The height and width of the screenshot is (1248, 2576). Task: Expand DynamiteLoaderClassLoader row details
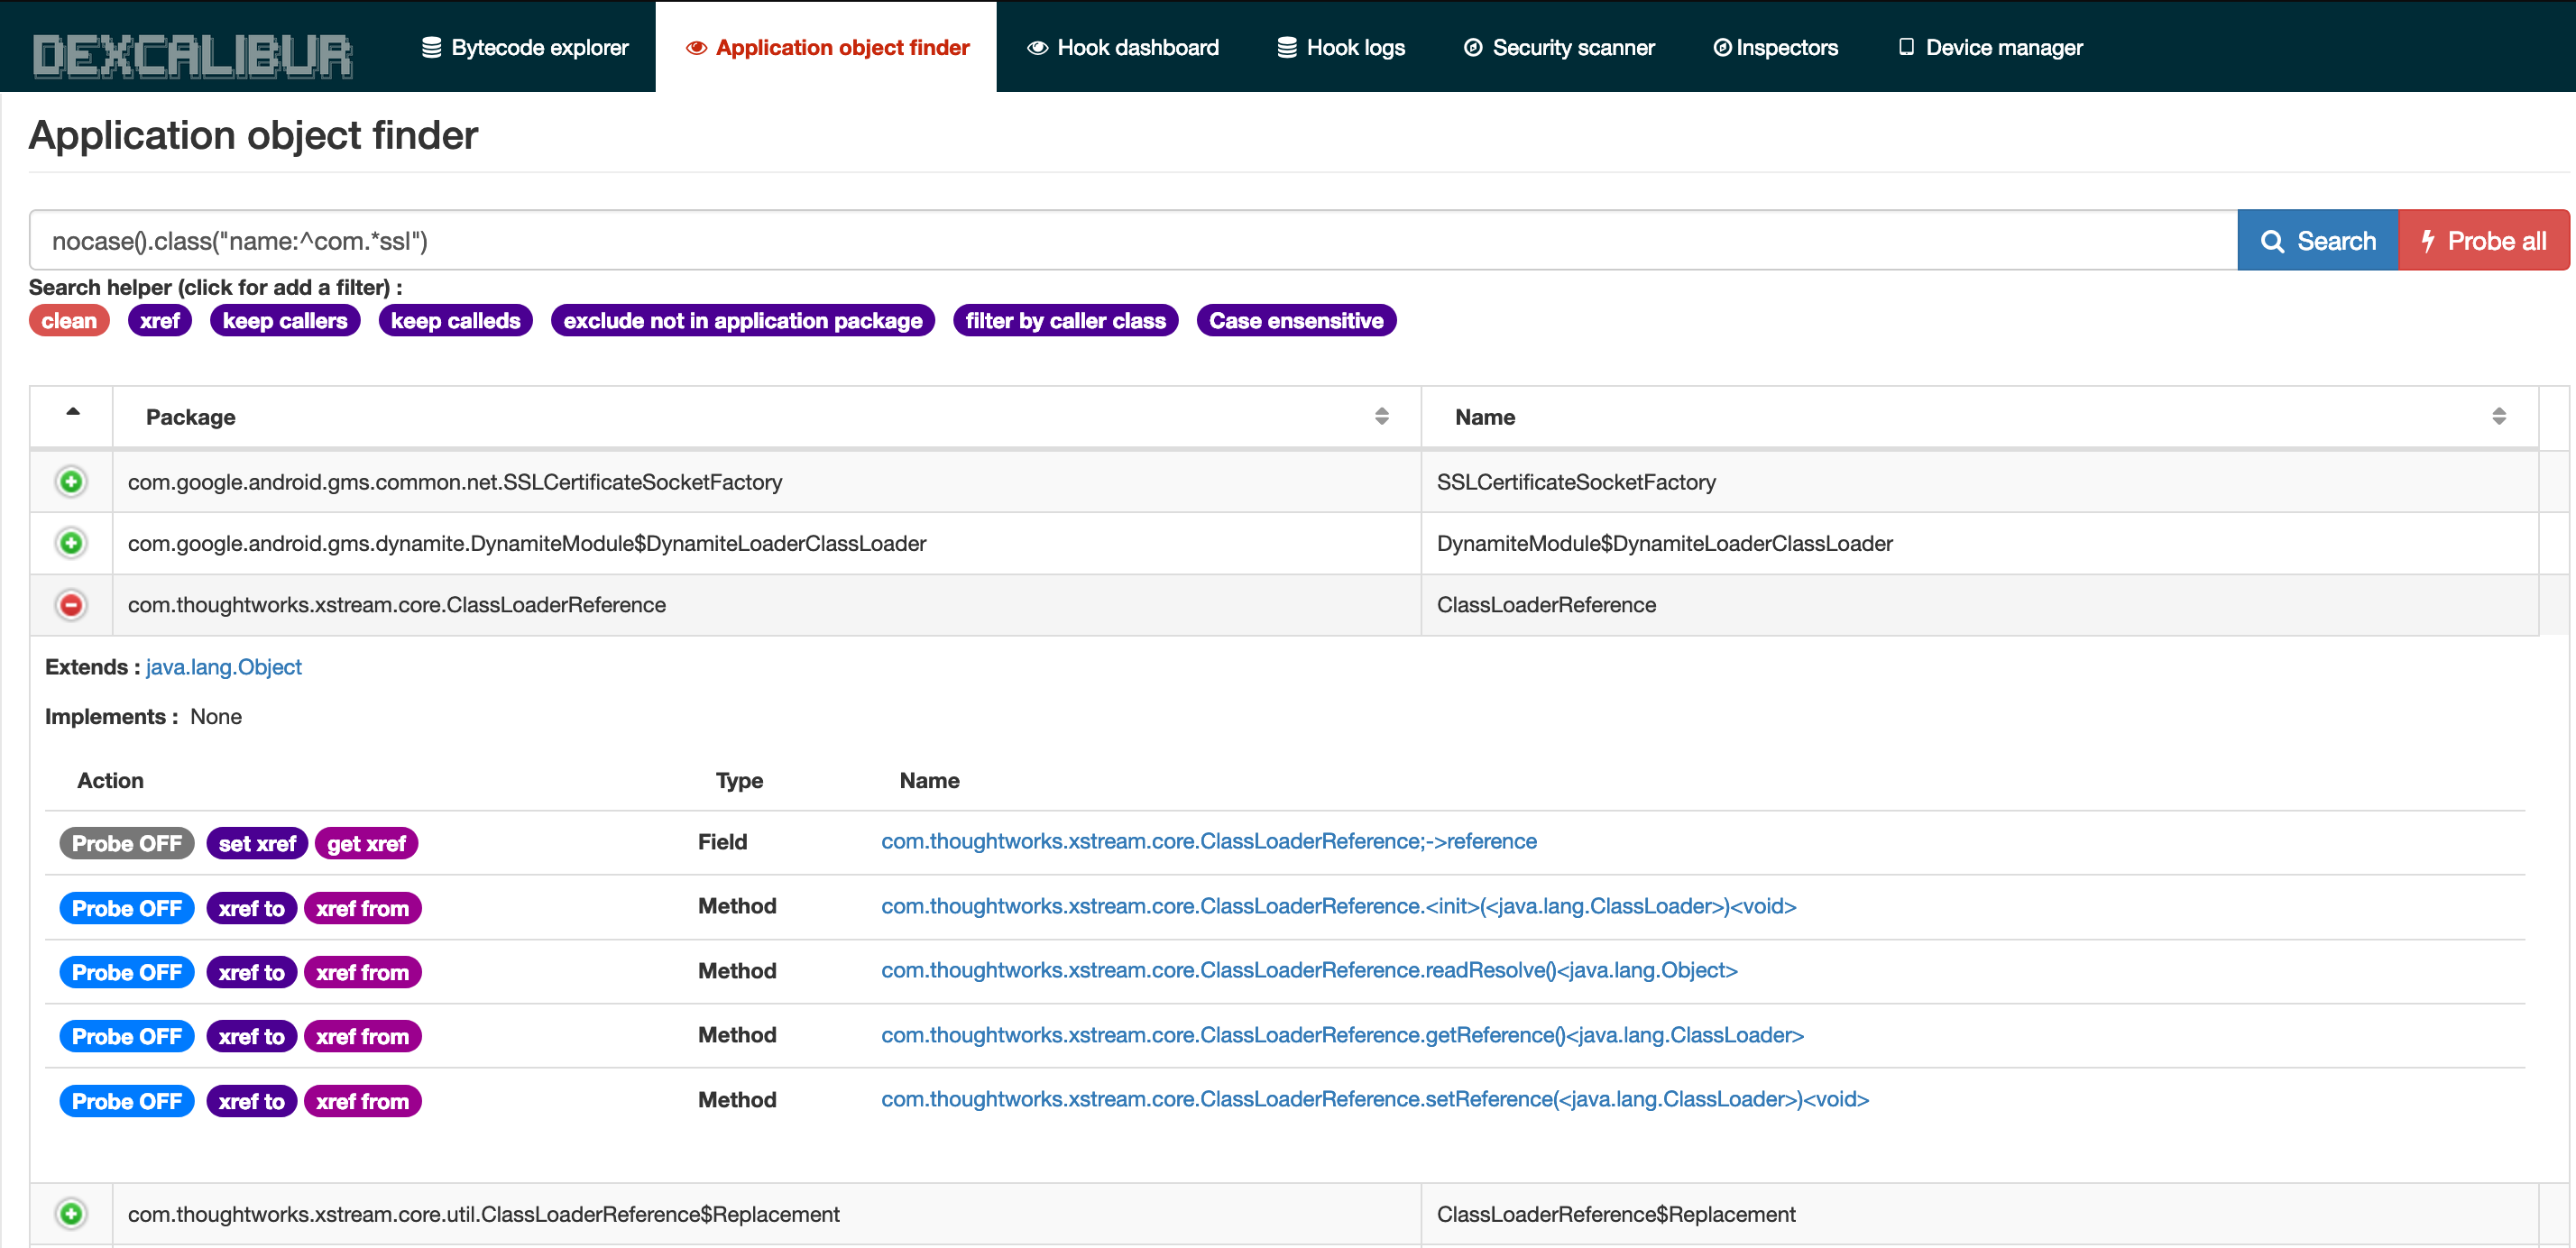click(x=71, y=543)
